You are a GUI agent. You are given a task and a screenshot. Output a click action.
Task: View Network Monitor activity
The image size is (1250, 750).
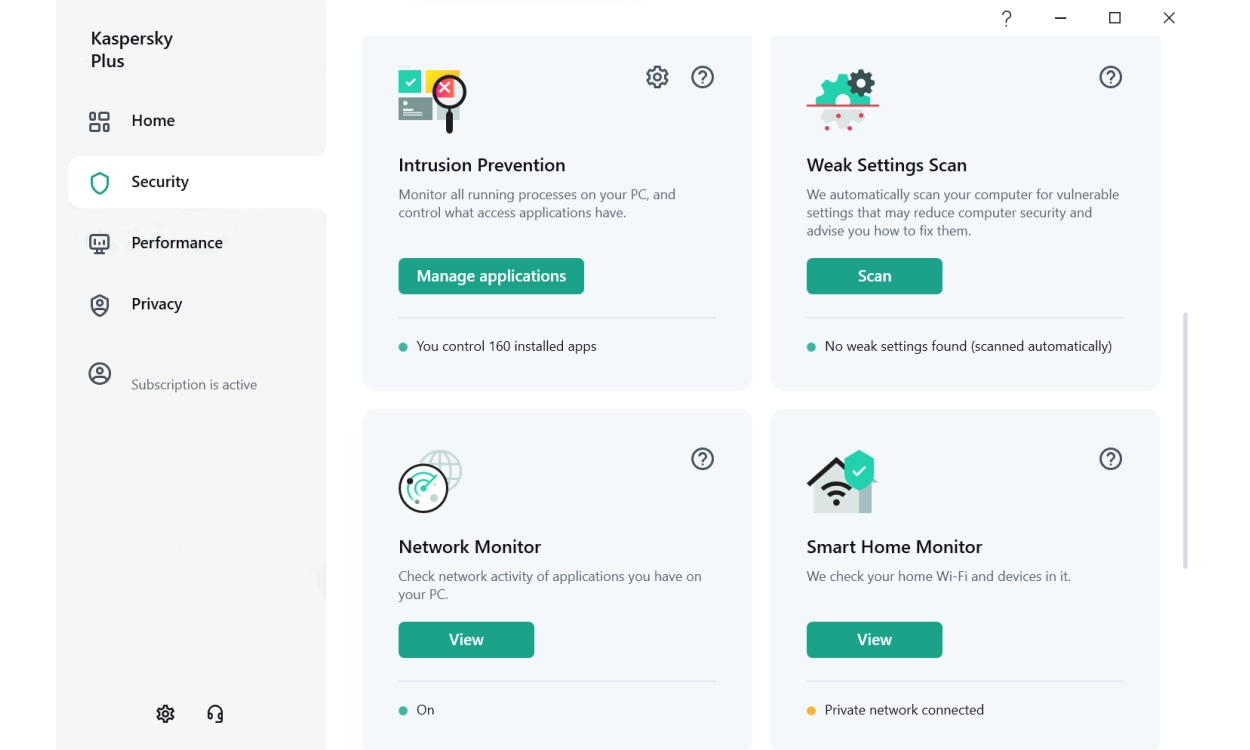coord(466,639)
